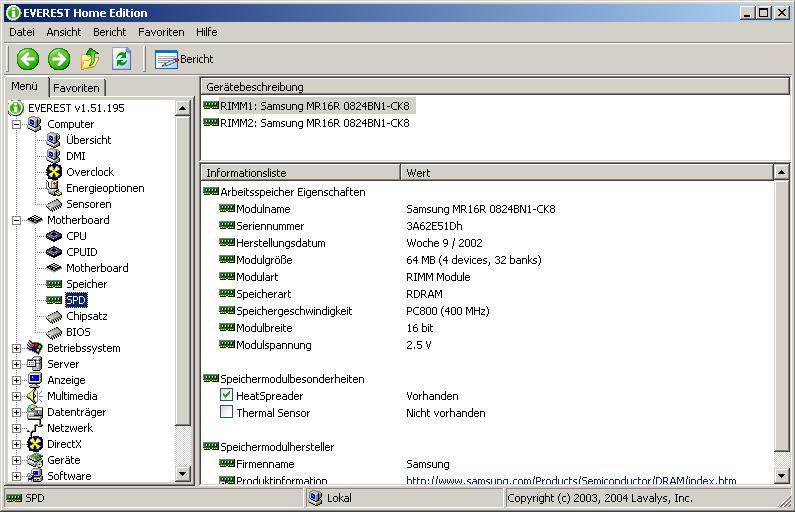The width and height of the screenshot is (795, 512).
Task: Expand the Betriebssystem node
Action: [x=16, y=348]
